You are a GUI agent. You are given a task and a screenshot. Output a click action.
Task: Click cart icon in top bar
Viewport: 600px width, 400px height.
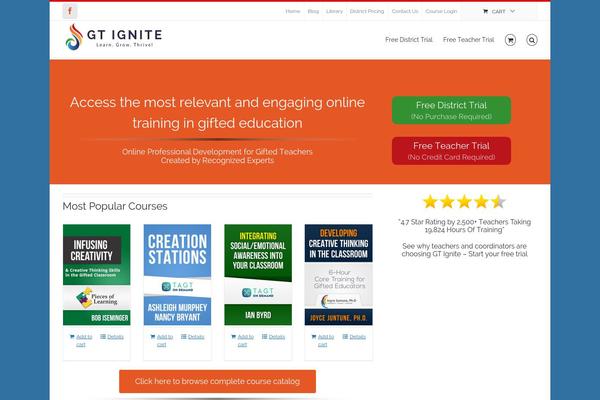click(486, 11)
